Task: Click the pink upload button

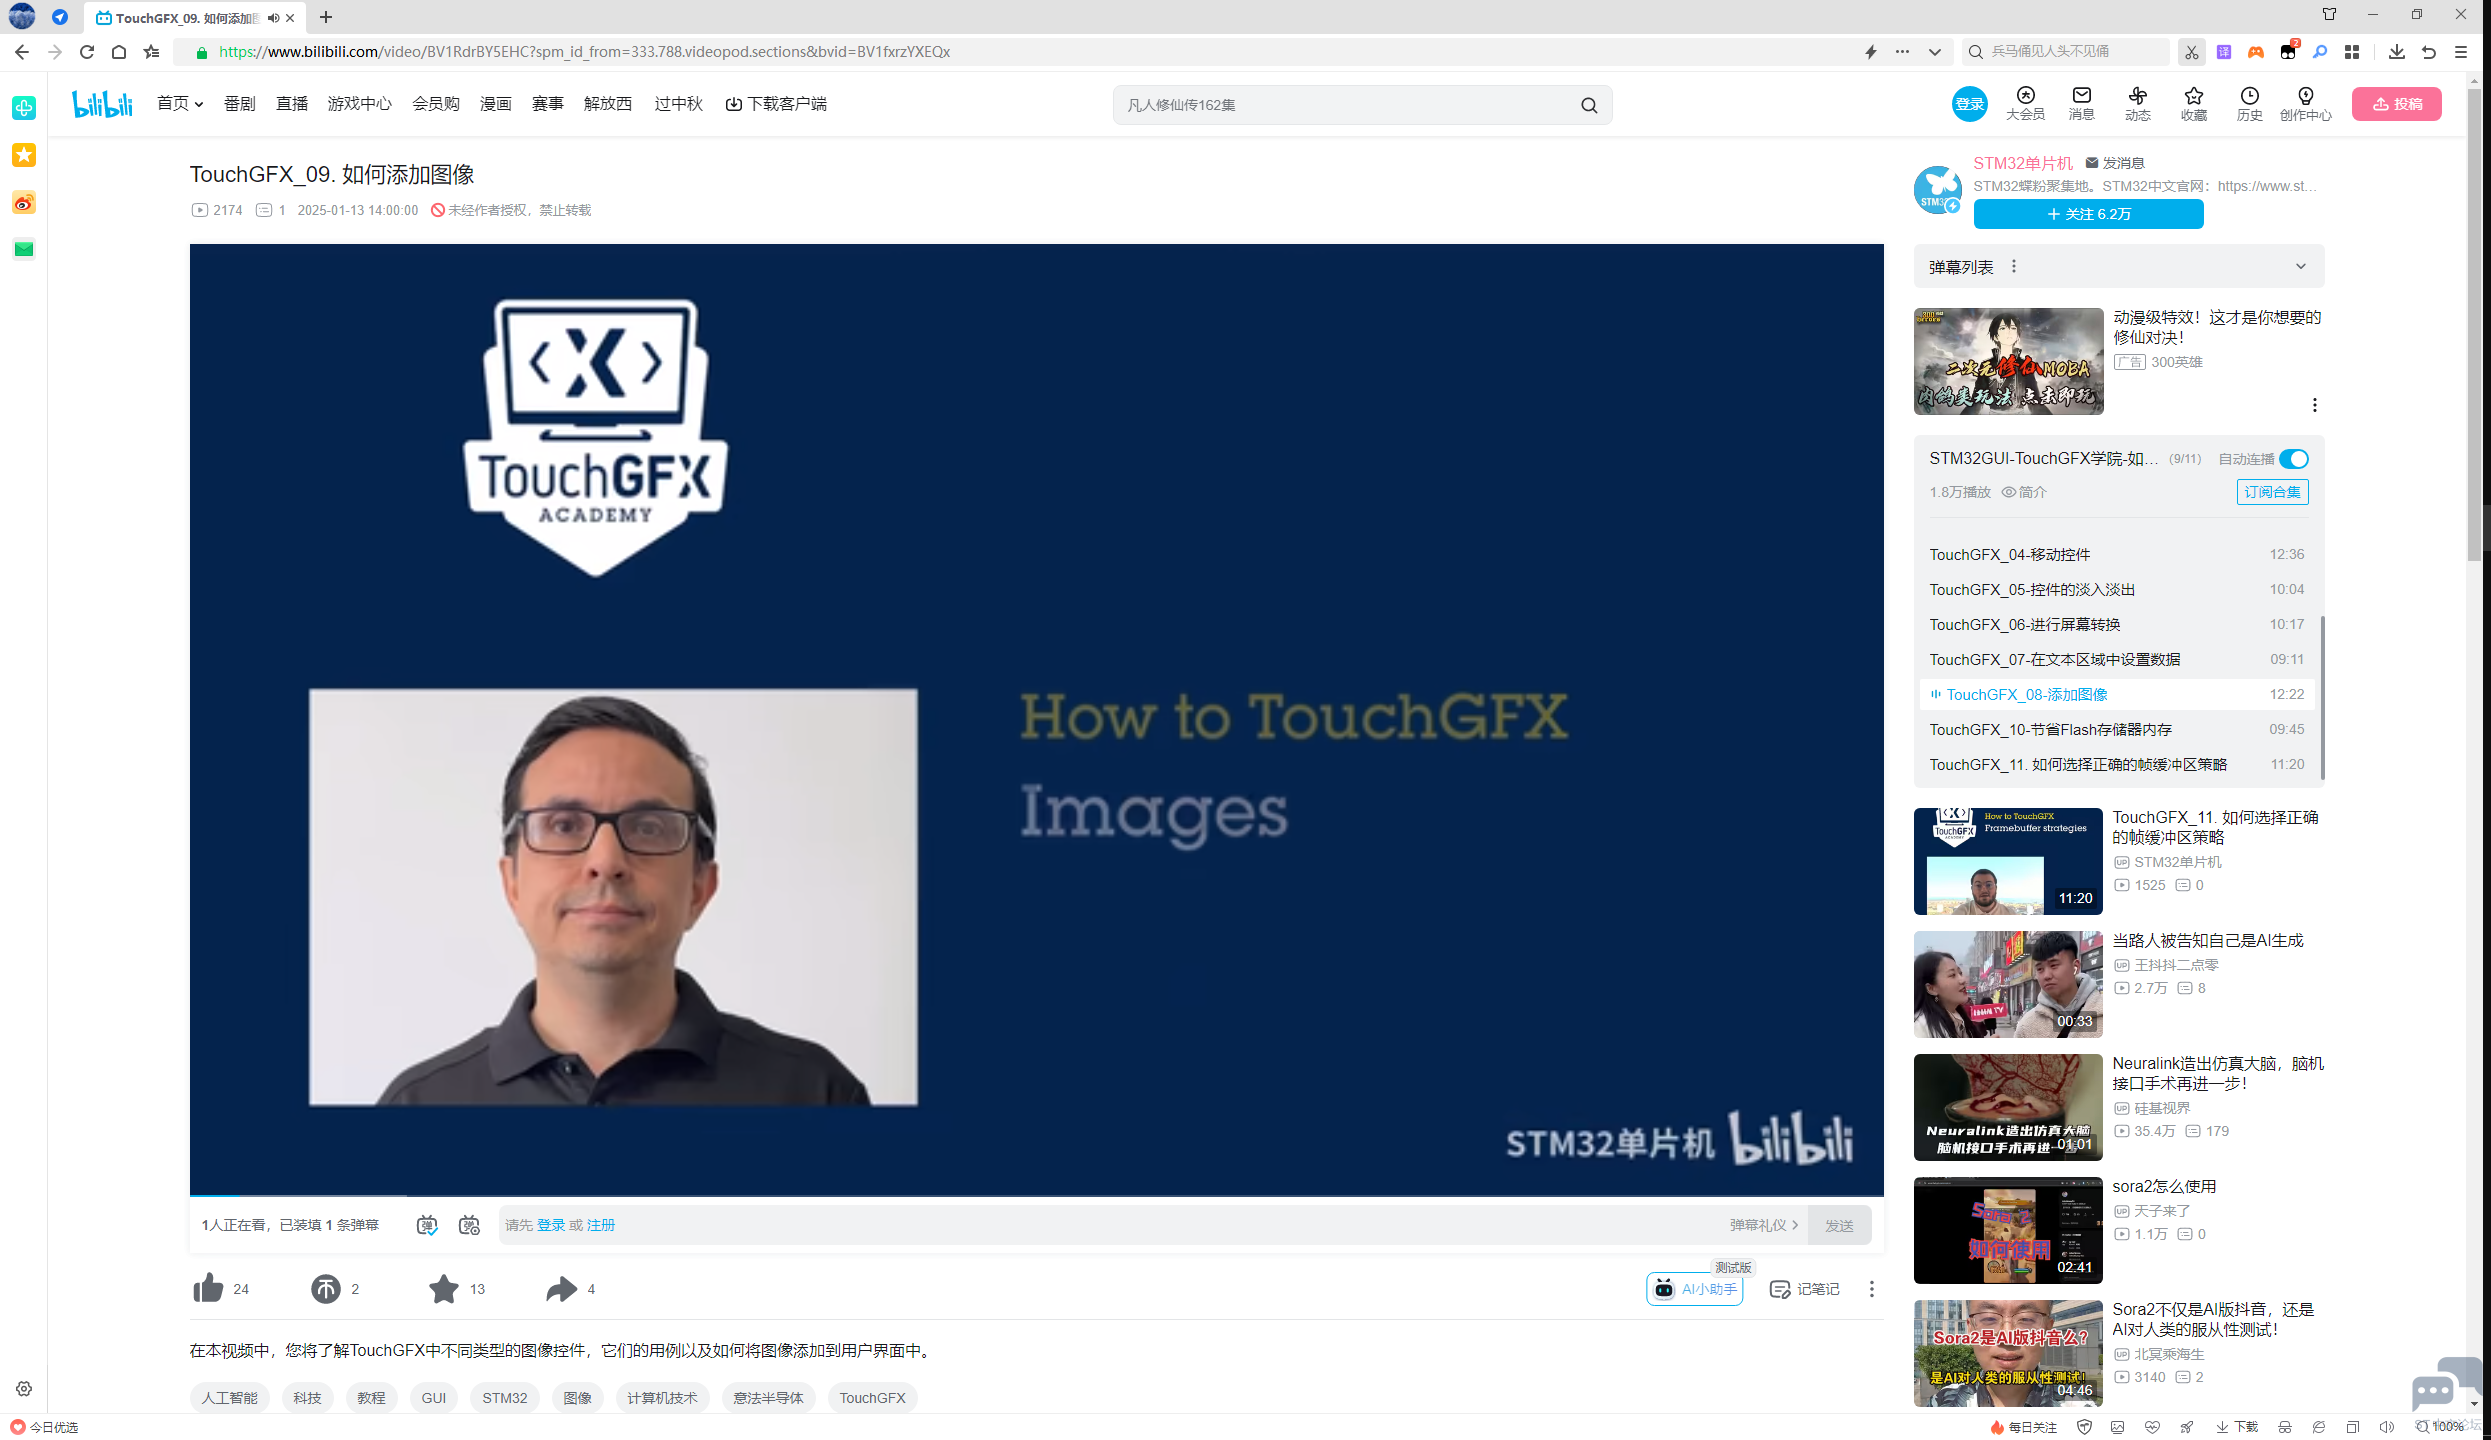Action: click(x=2395, y=104)
